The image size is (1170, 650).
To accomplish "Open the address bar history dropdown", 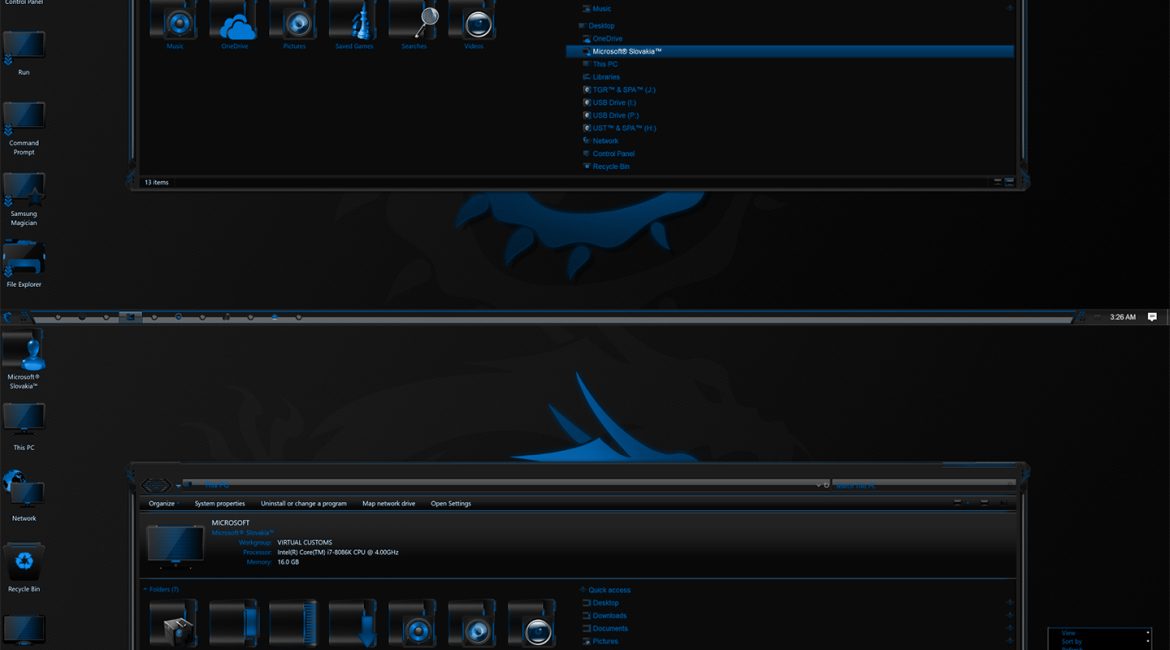I will pos(818,484).
